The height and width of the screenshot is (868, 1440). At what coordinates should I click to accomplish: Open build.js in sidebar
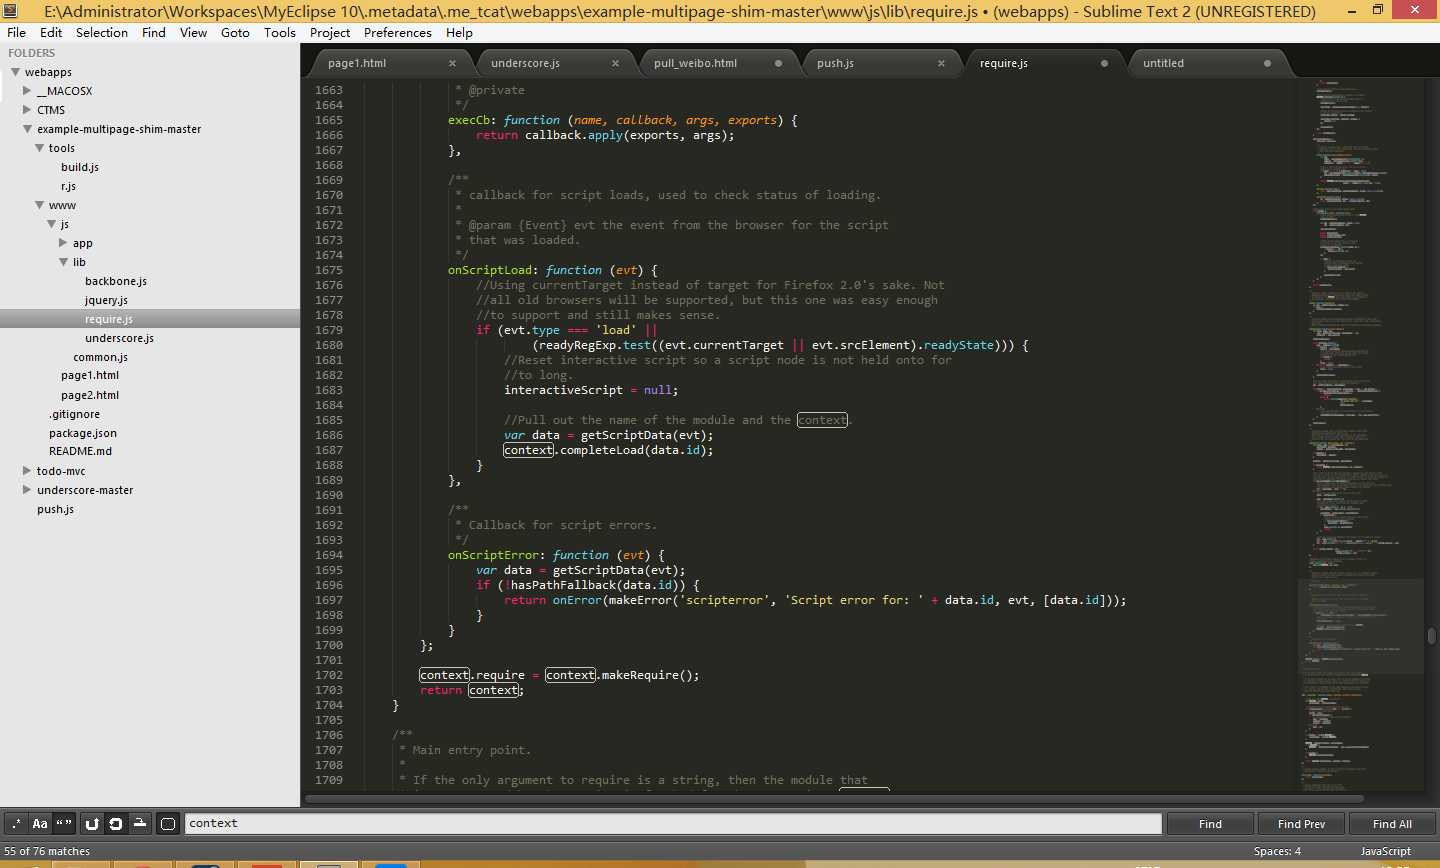tap(80, 167)
